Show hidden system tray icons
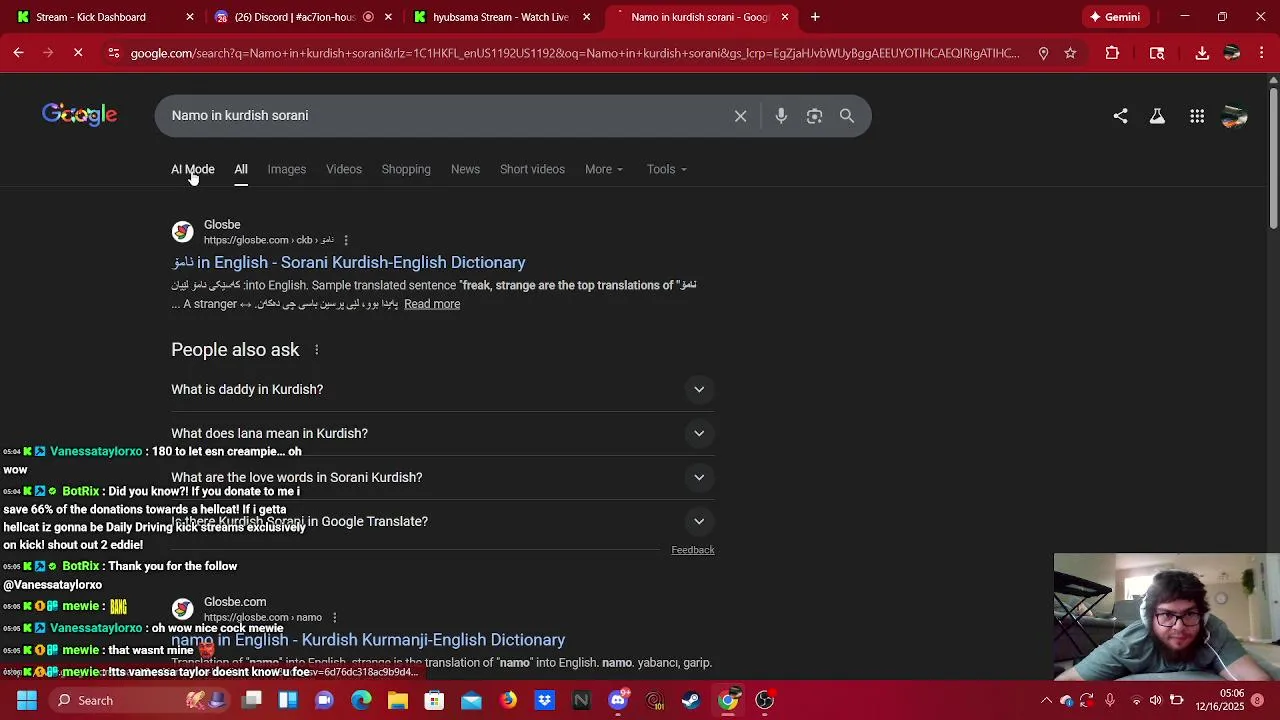 (x=1046, y=700)
